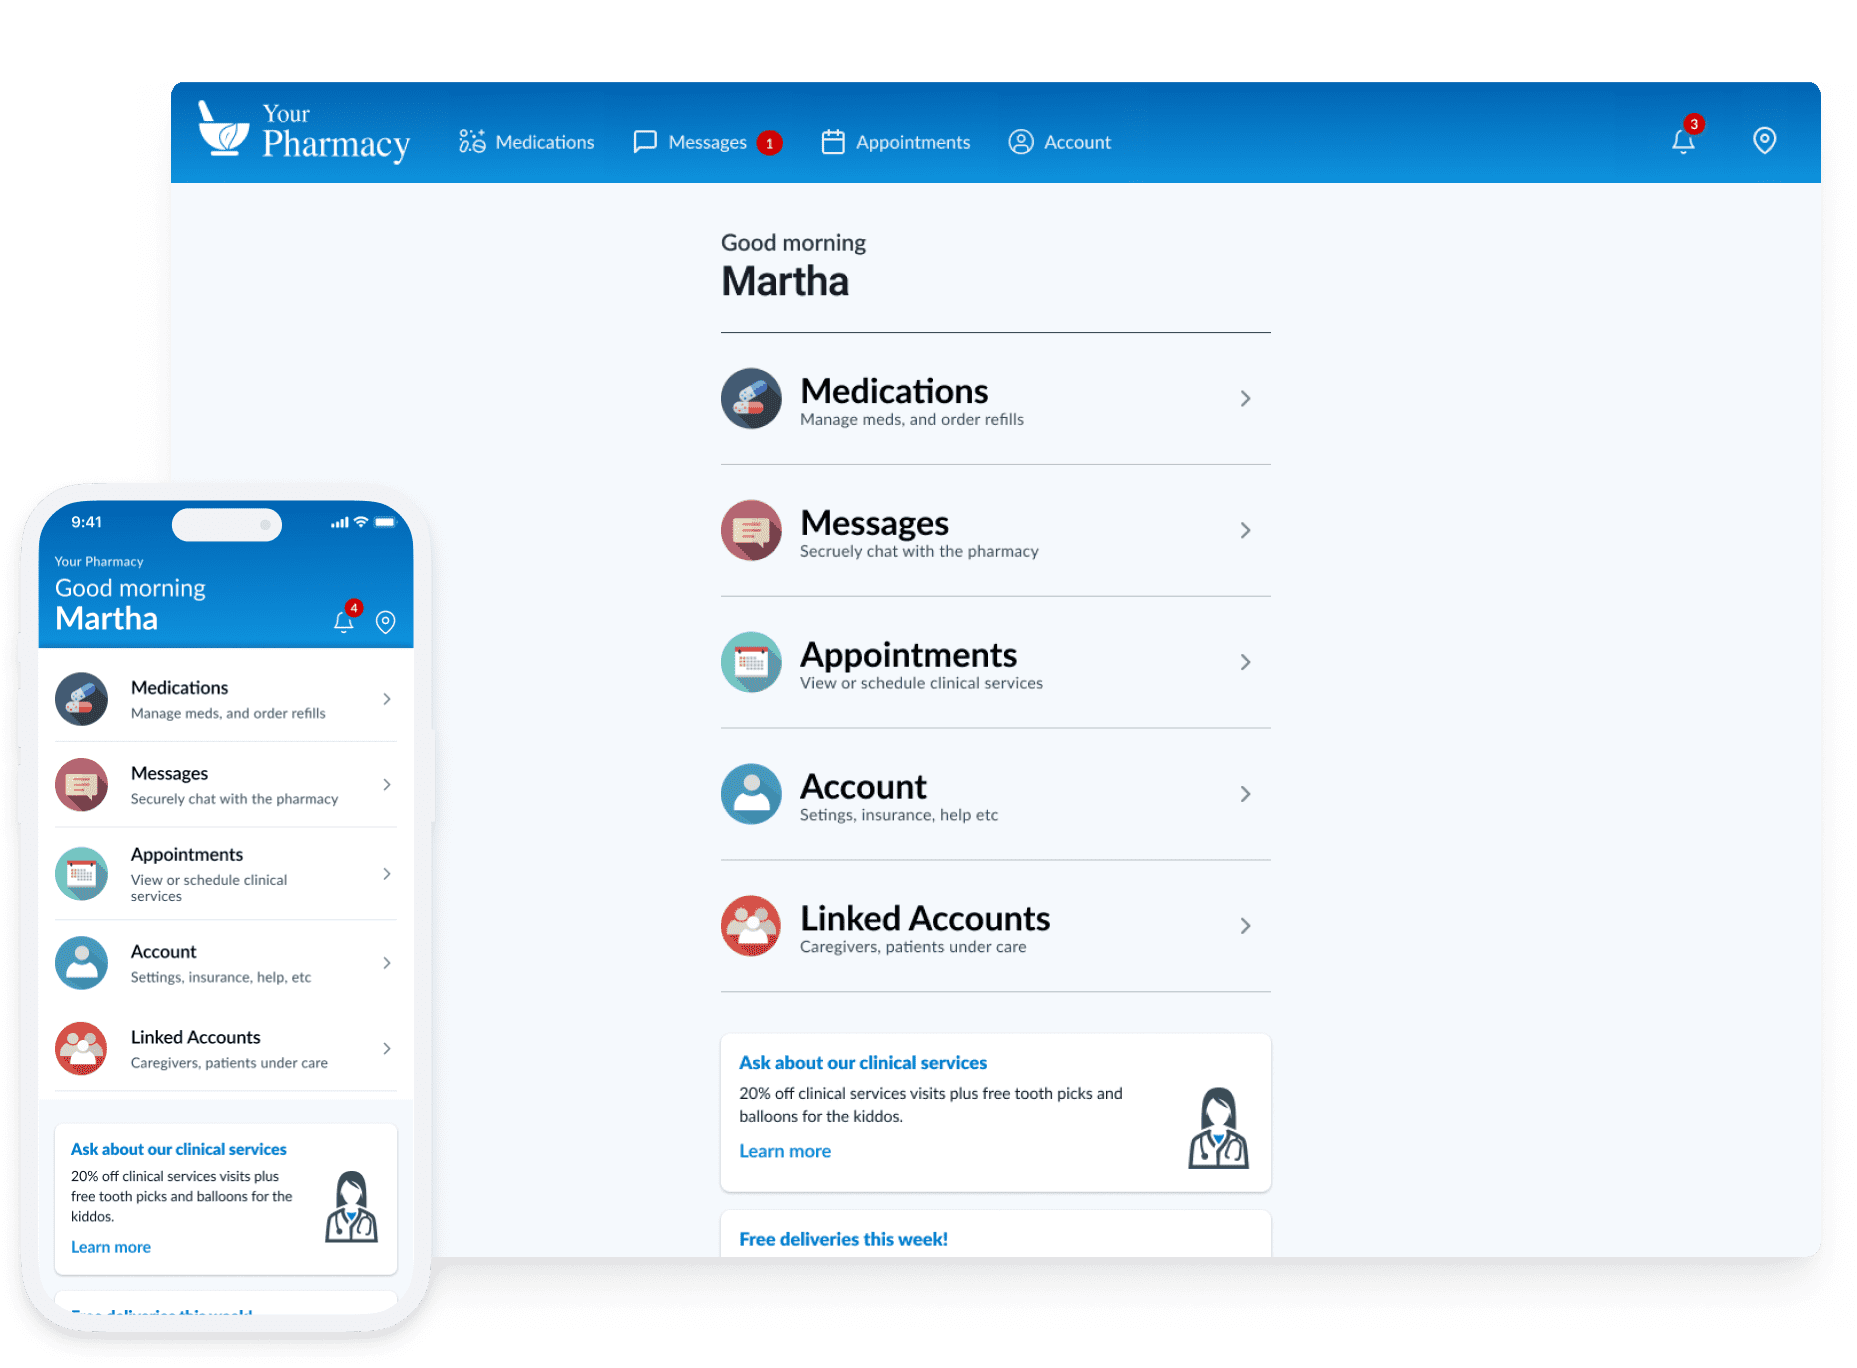Open notifications bell in desktop header
The image size is (1857, 1368).
pos(1683,141)
